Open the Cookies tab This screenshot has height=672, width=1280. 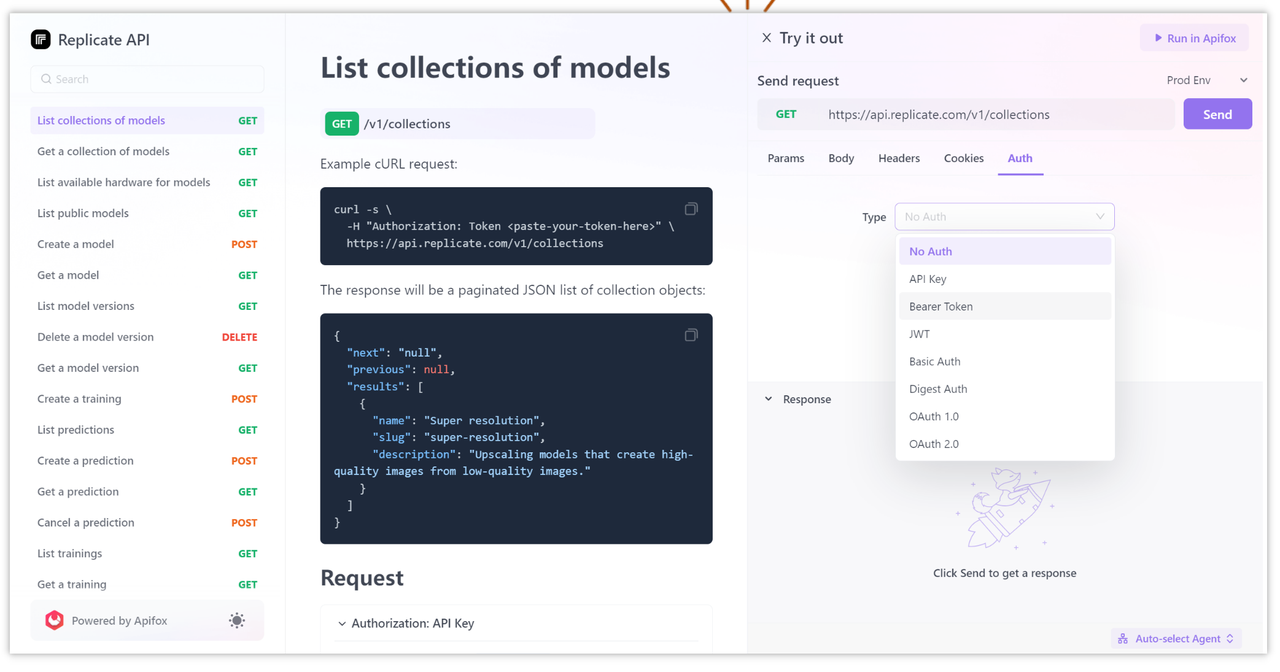coord(963,158)
